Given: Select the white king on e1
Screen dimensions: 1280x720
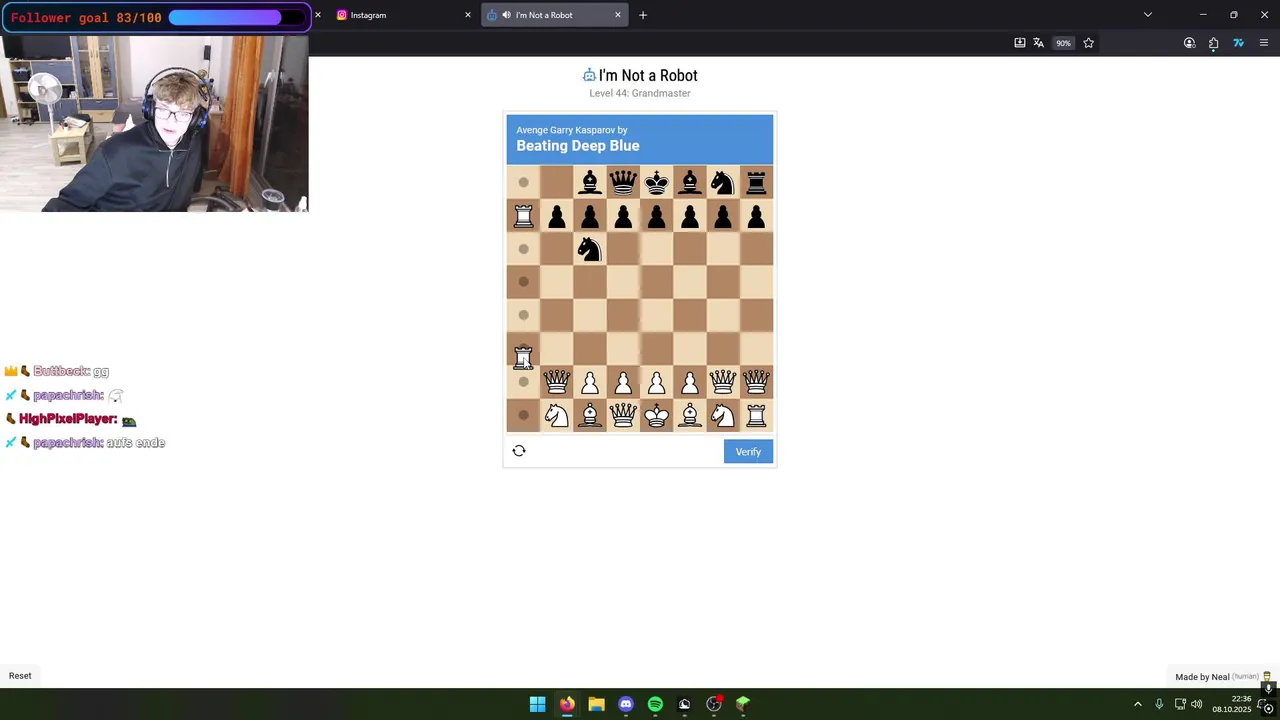Looking at the screenshot, I should click(x=656, y=415).
